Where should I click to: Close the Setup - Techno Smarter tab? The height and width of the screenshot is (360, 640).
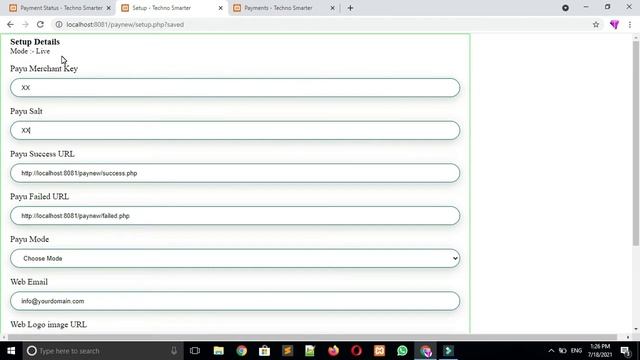220,8
